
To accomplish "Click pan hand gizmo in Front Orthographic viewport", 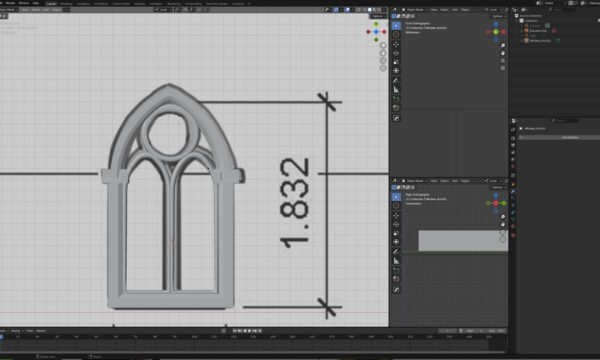I will (x=503, y=53).
